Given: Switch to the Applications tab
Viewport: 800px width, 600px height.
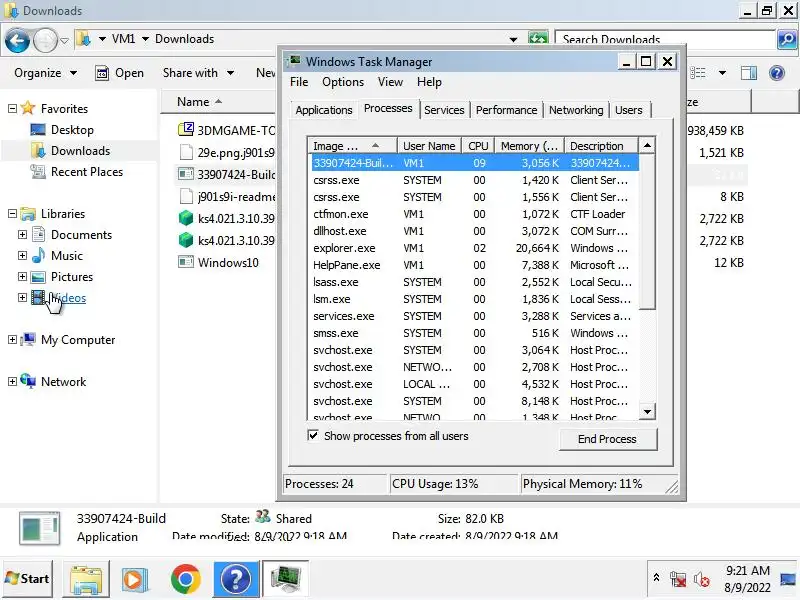Looking at the screenshot, I should click(x=323, y=110).
